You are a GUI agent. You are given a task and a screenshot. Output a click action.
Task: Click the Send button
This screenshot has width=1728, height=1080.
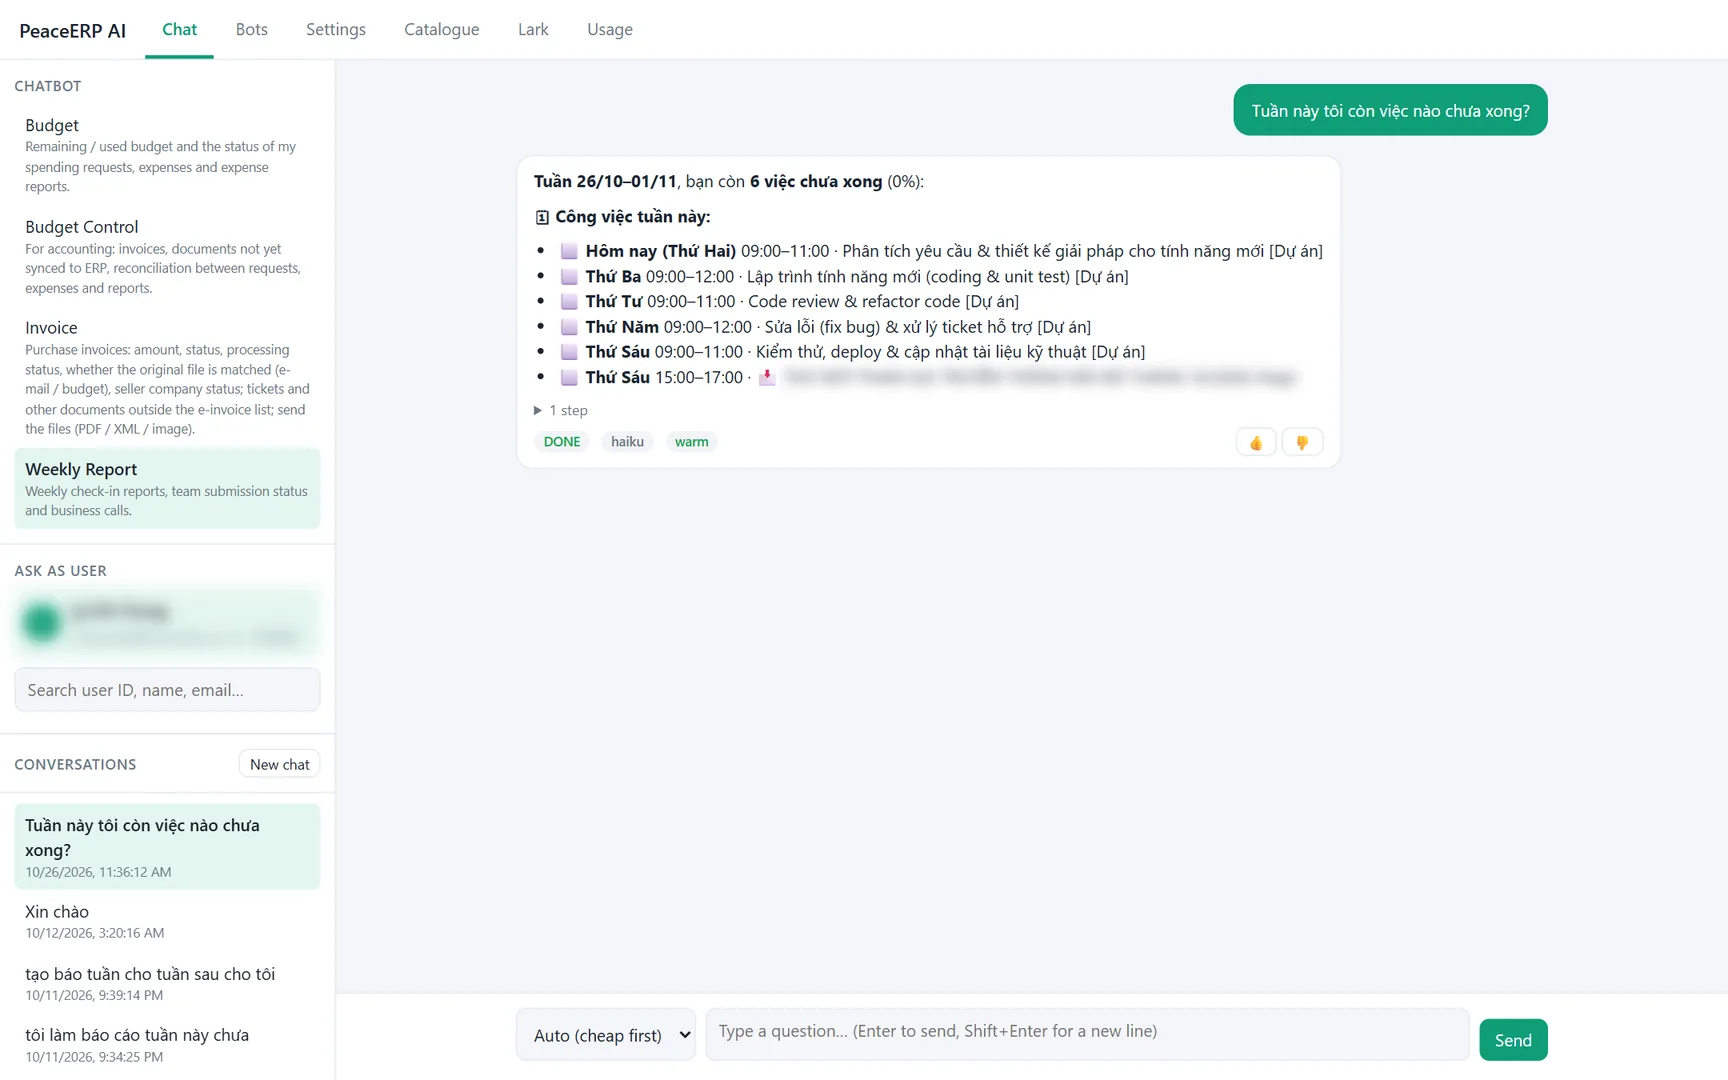(x=1513, y=1040)
